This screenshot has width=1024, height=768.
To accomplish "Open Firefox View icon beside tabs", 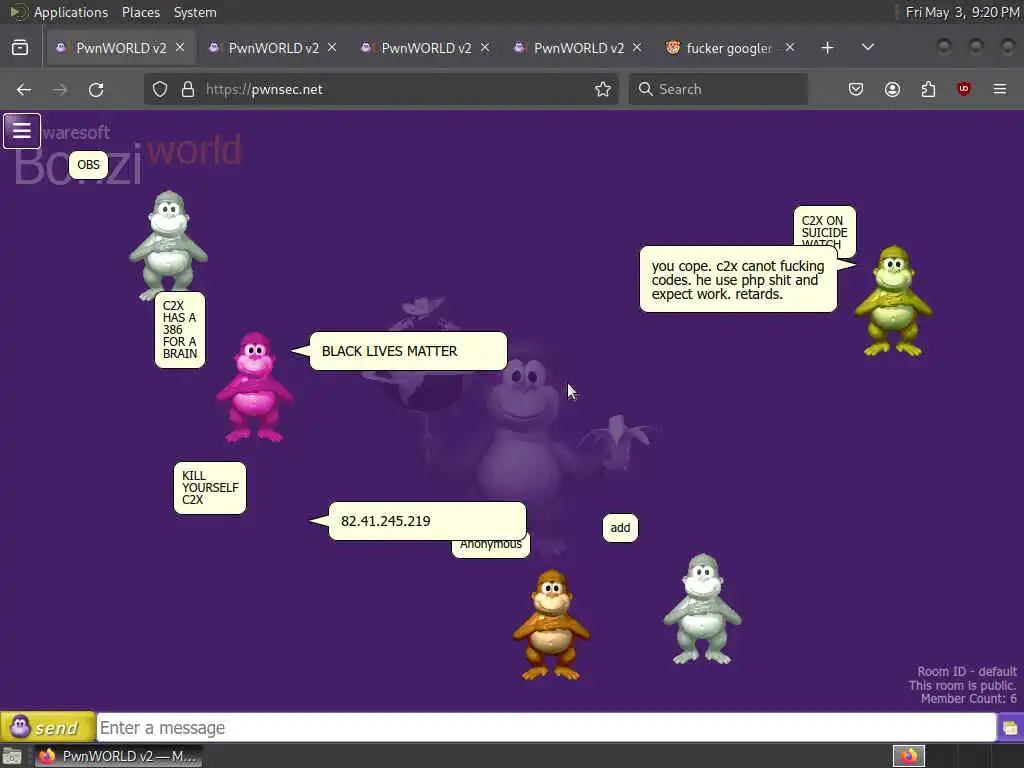I will (20, 48).
